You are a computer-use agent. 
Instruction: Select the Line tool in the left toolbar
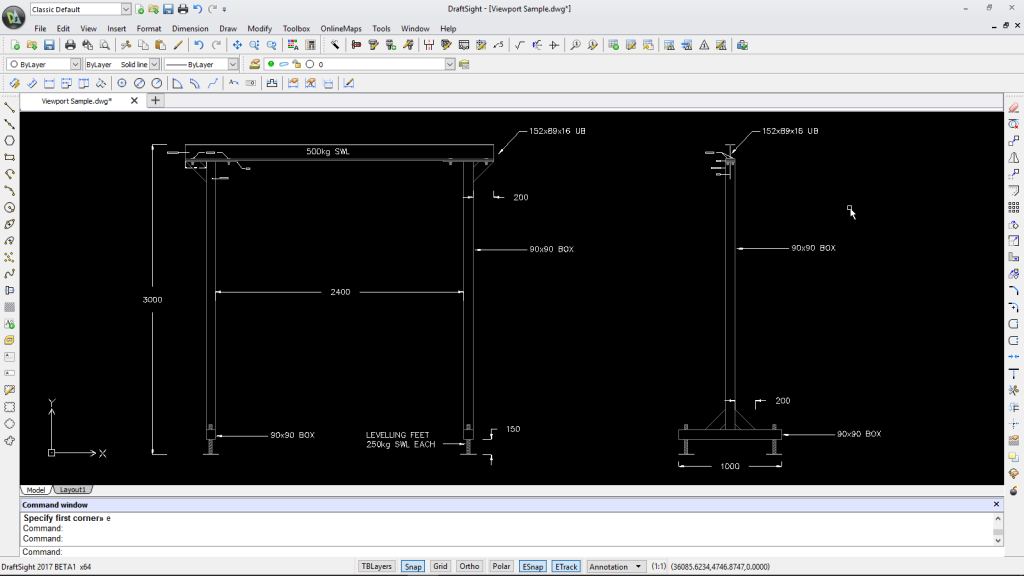tap(8, 107)
